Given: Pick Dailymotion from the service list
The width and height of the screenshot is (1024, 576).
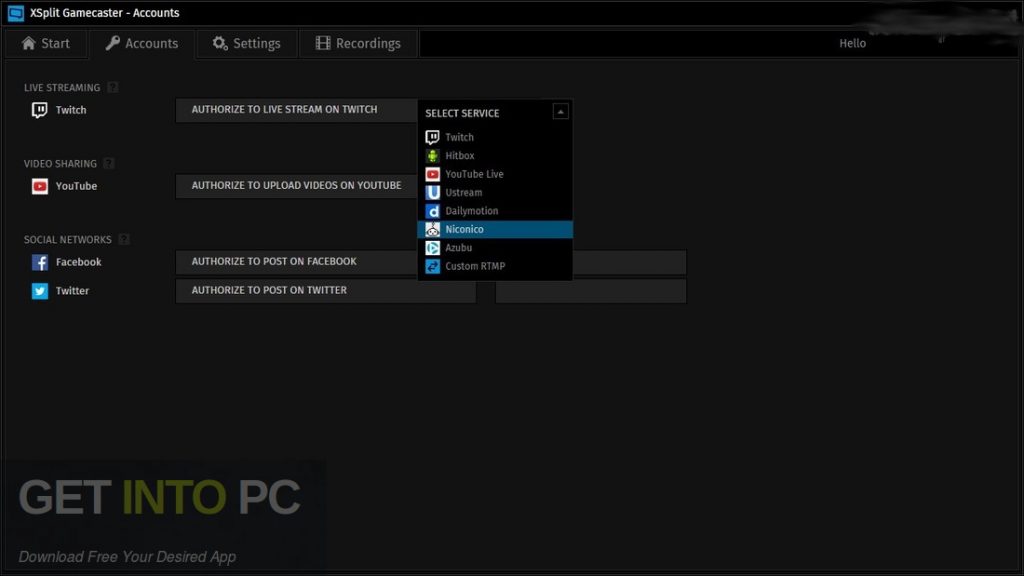Looking at the screenshot, I should coord(495,211).
